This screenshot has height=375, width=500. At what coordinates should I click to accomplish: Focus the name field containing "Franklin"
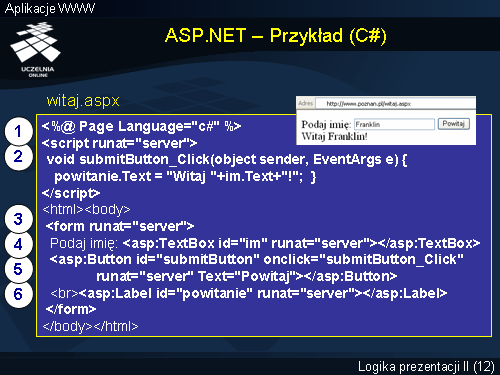pyautogui.click(x=394, y=124)
